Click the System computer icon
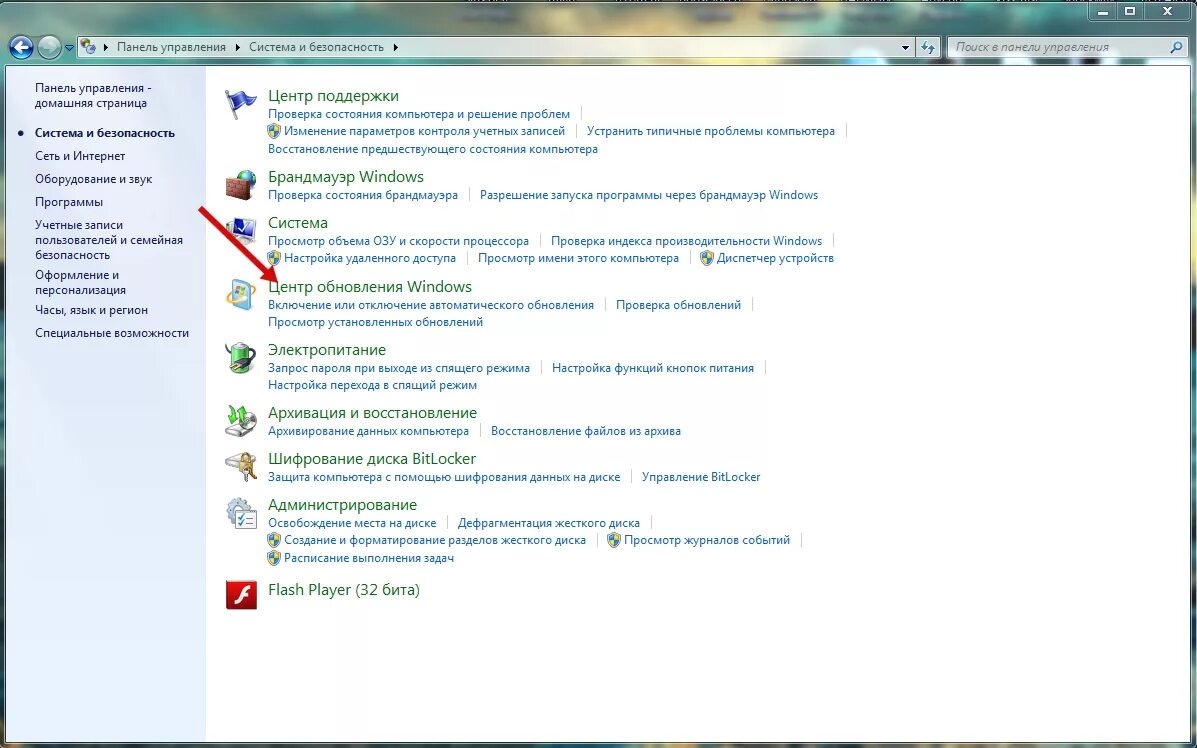Viewport: 1197px width, 748px height. pyautogui.click(x=241, y=231)
